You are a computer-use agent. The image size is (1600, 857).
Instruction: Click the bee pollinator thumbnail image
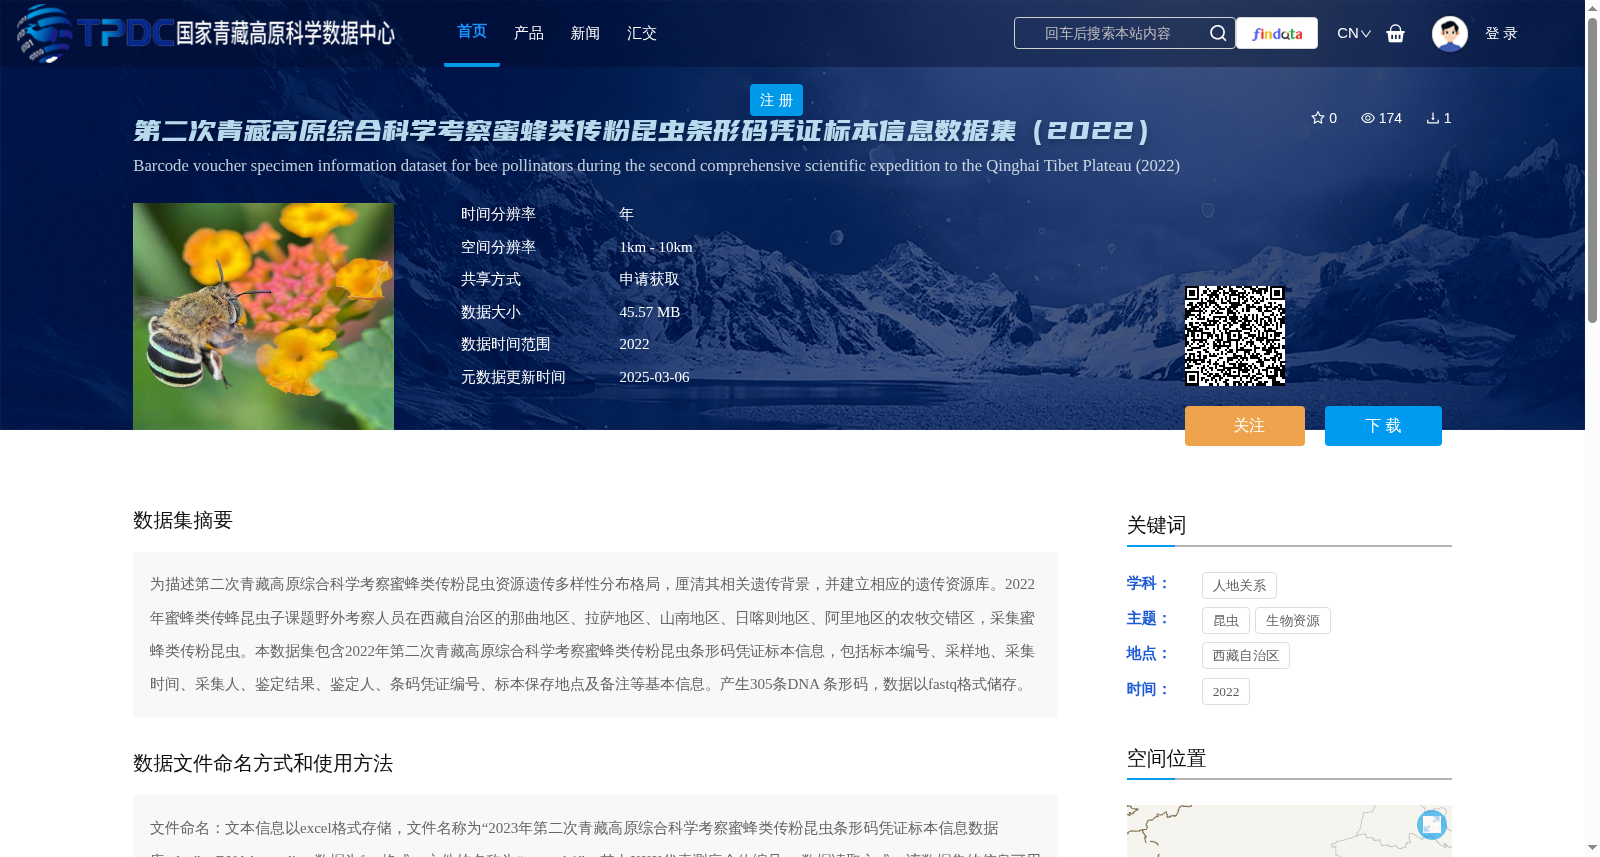(263, 316)
